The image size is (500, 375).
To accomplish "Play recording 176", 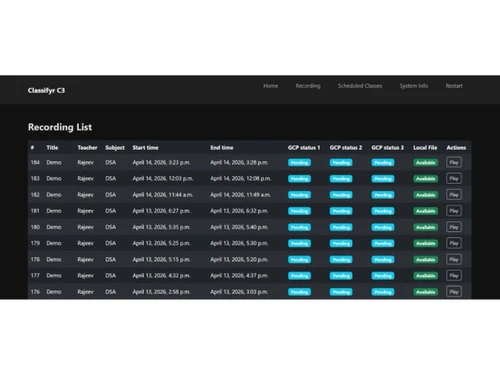I will click(454, 292).
